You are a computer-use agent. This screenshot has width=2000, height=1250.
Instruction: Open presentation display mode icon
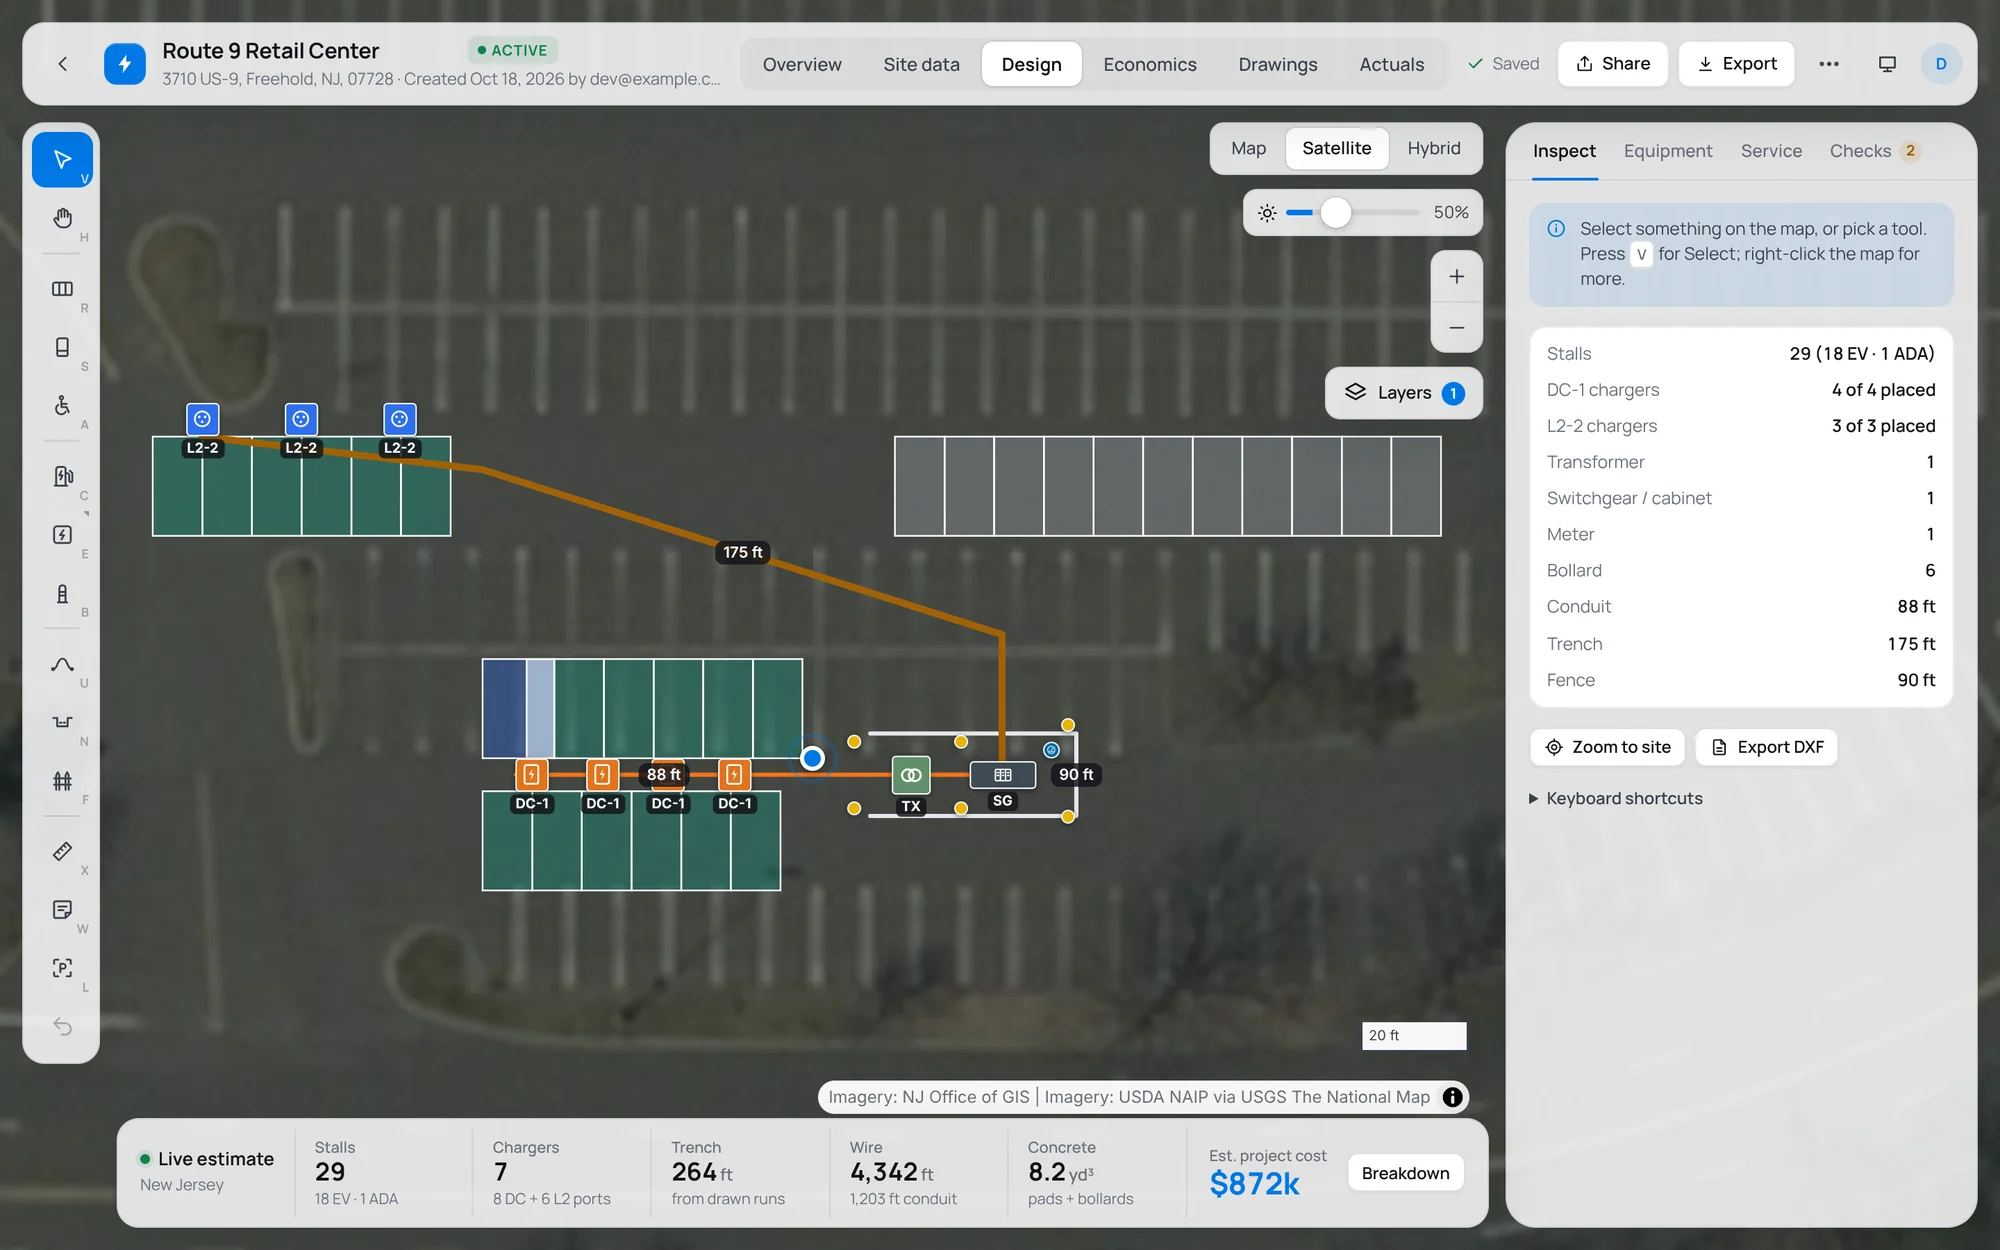click(x=1887, y=64)
